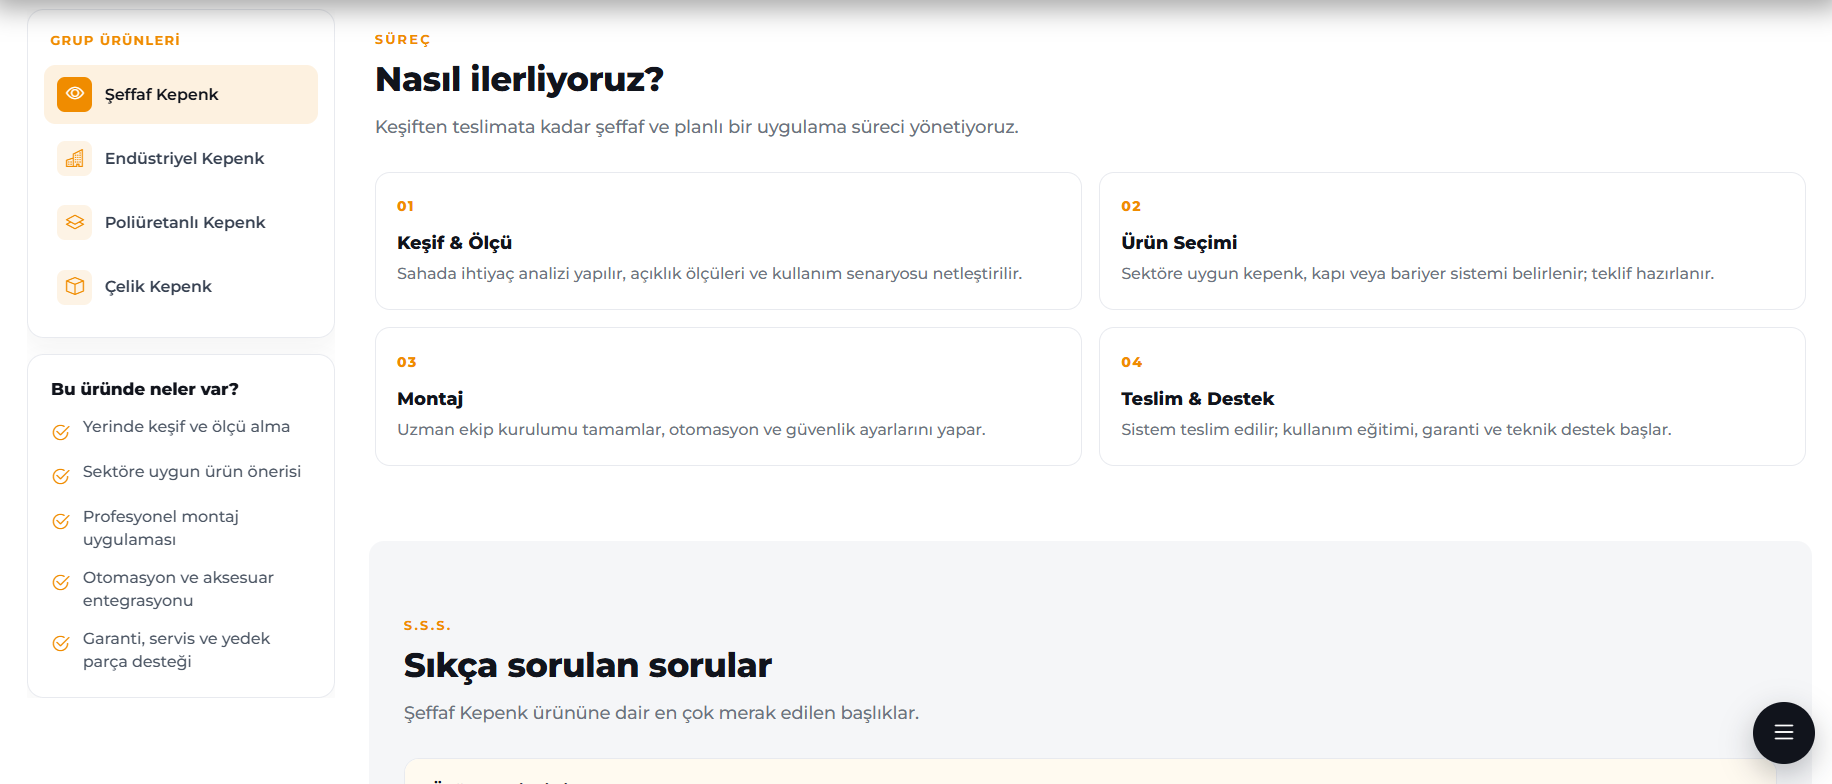
Task: Click the FAQ subtitle about Şeffaf Kepenk ürününe
Action: 661,713
